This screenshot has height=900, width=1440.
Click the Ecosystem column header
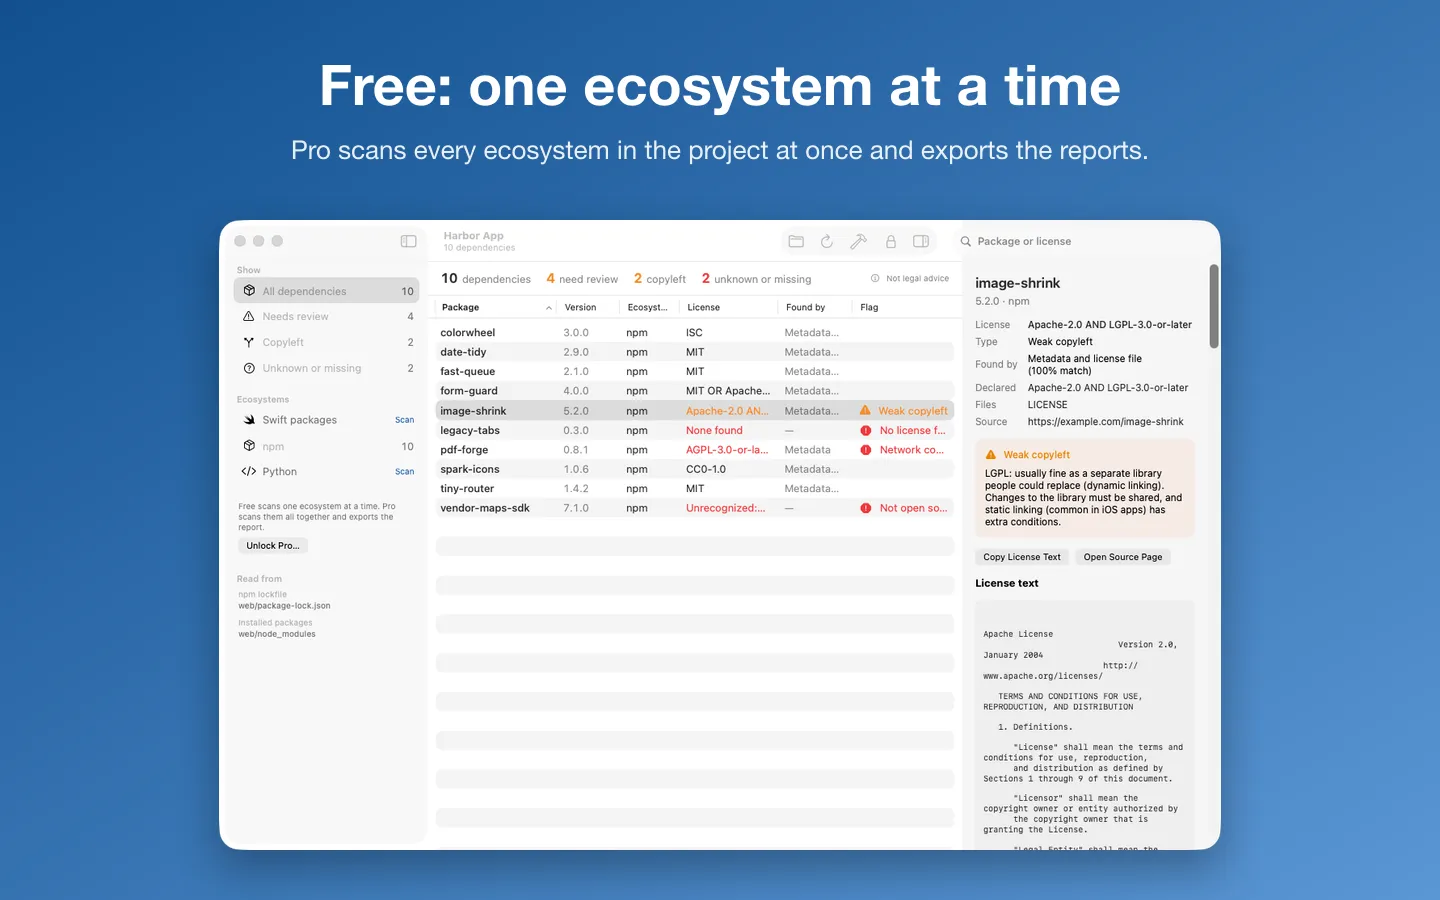pyautogui.click(x=648, y=308)
